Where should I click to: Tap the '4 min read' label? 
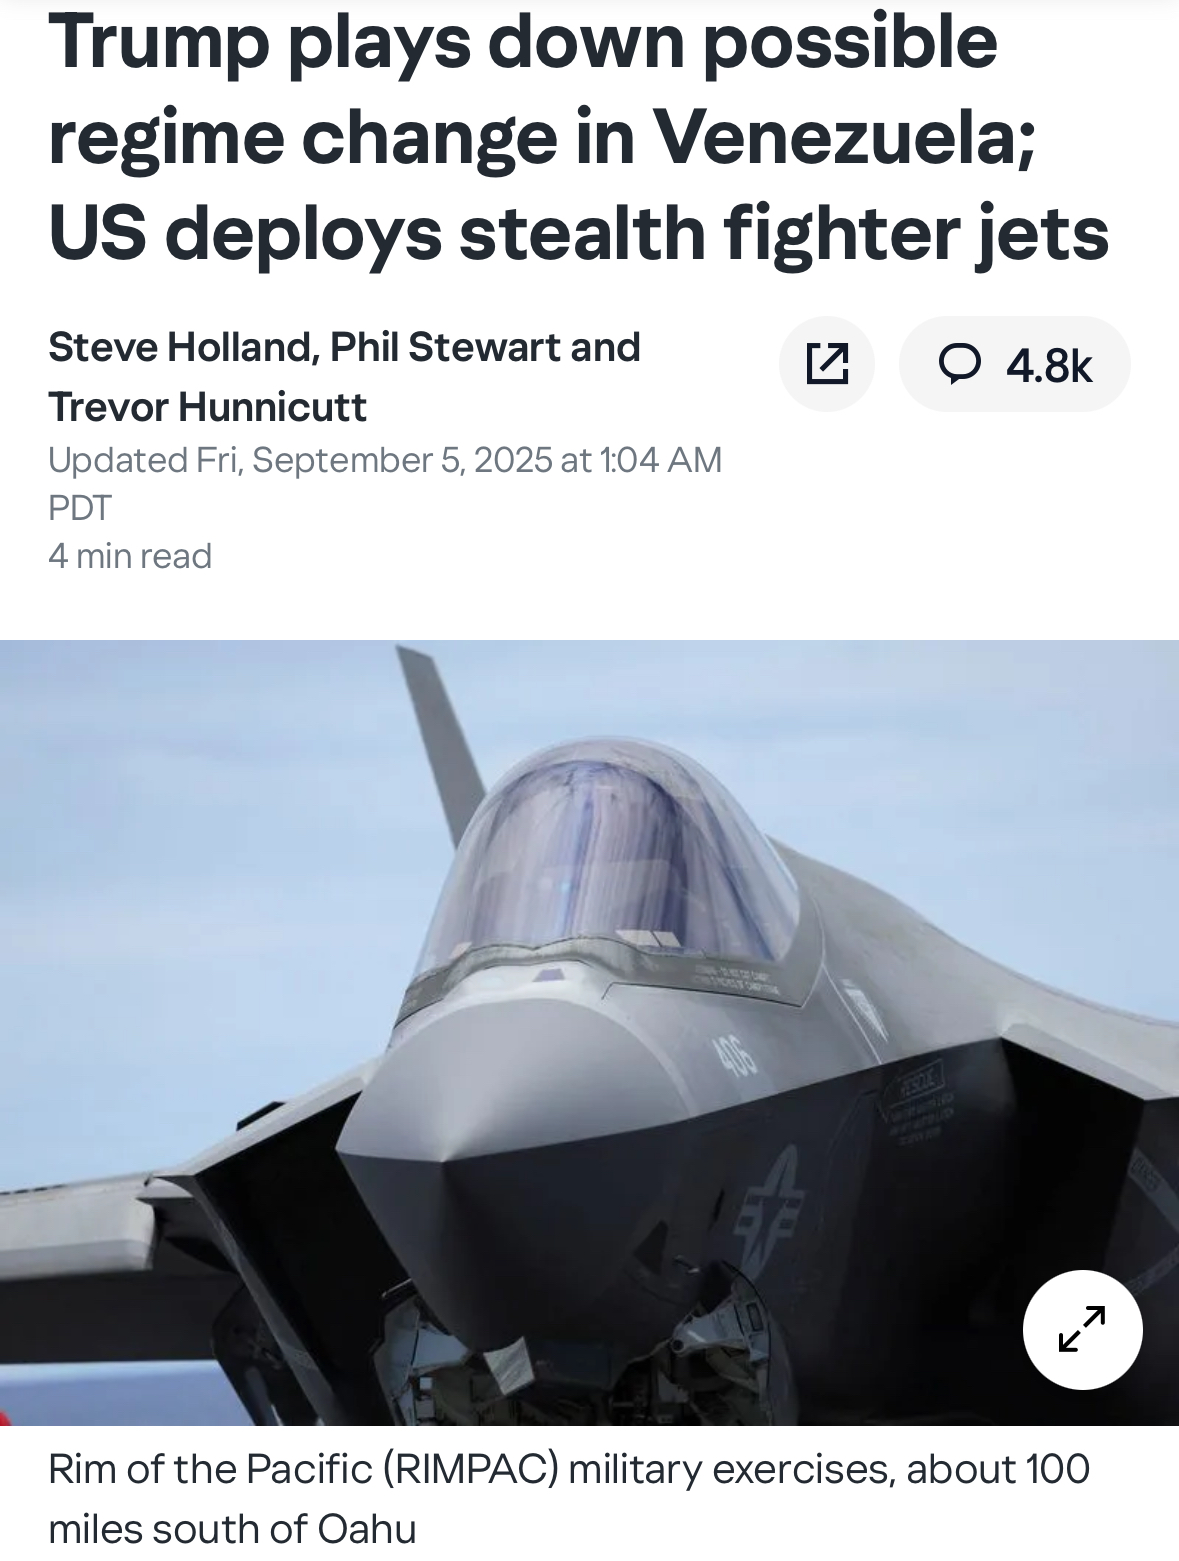130,555
